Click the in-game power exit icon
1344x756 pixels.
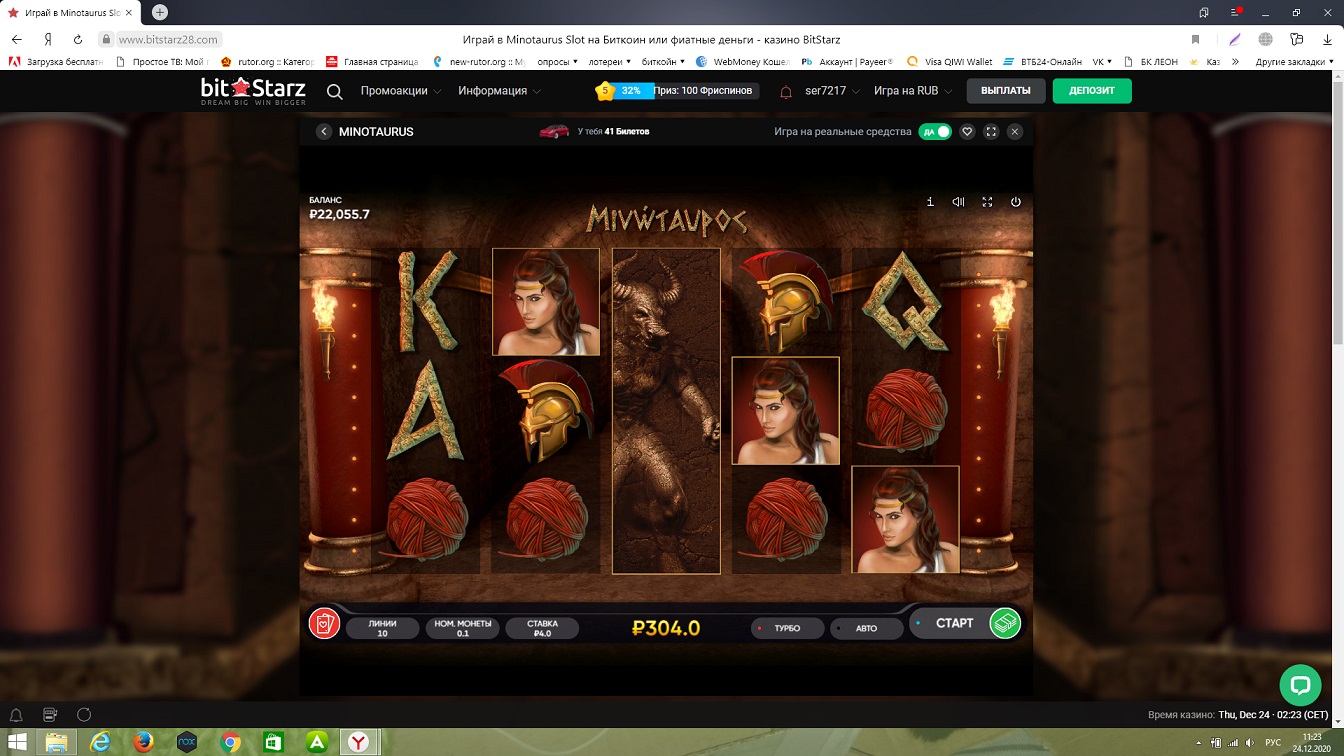coord(1016,202)
